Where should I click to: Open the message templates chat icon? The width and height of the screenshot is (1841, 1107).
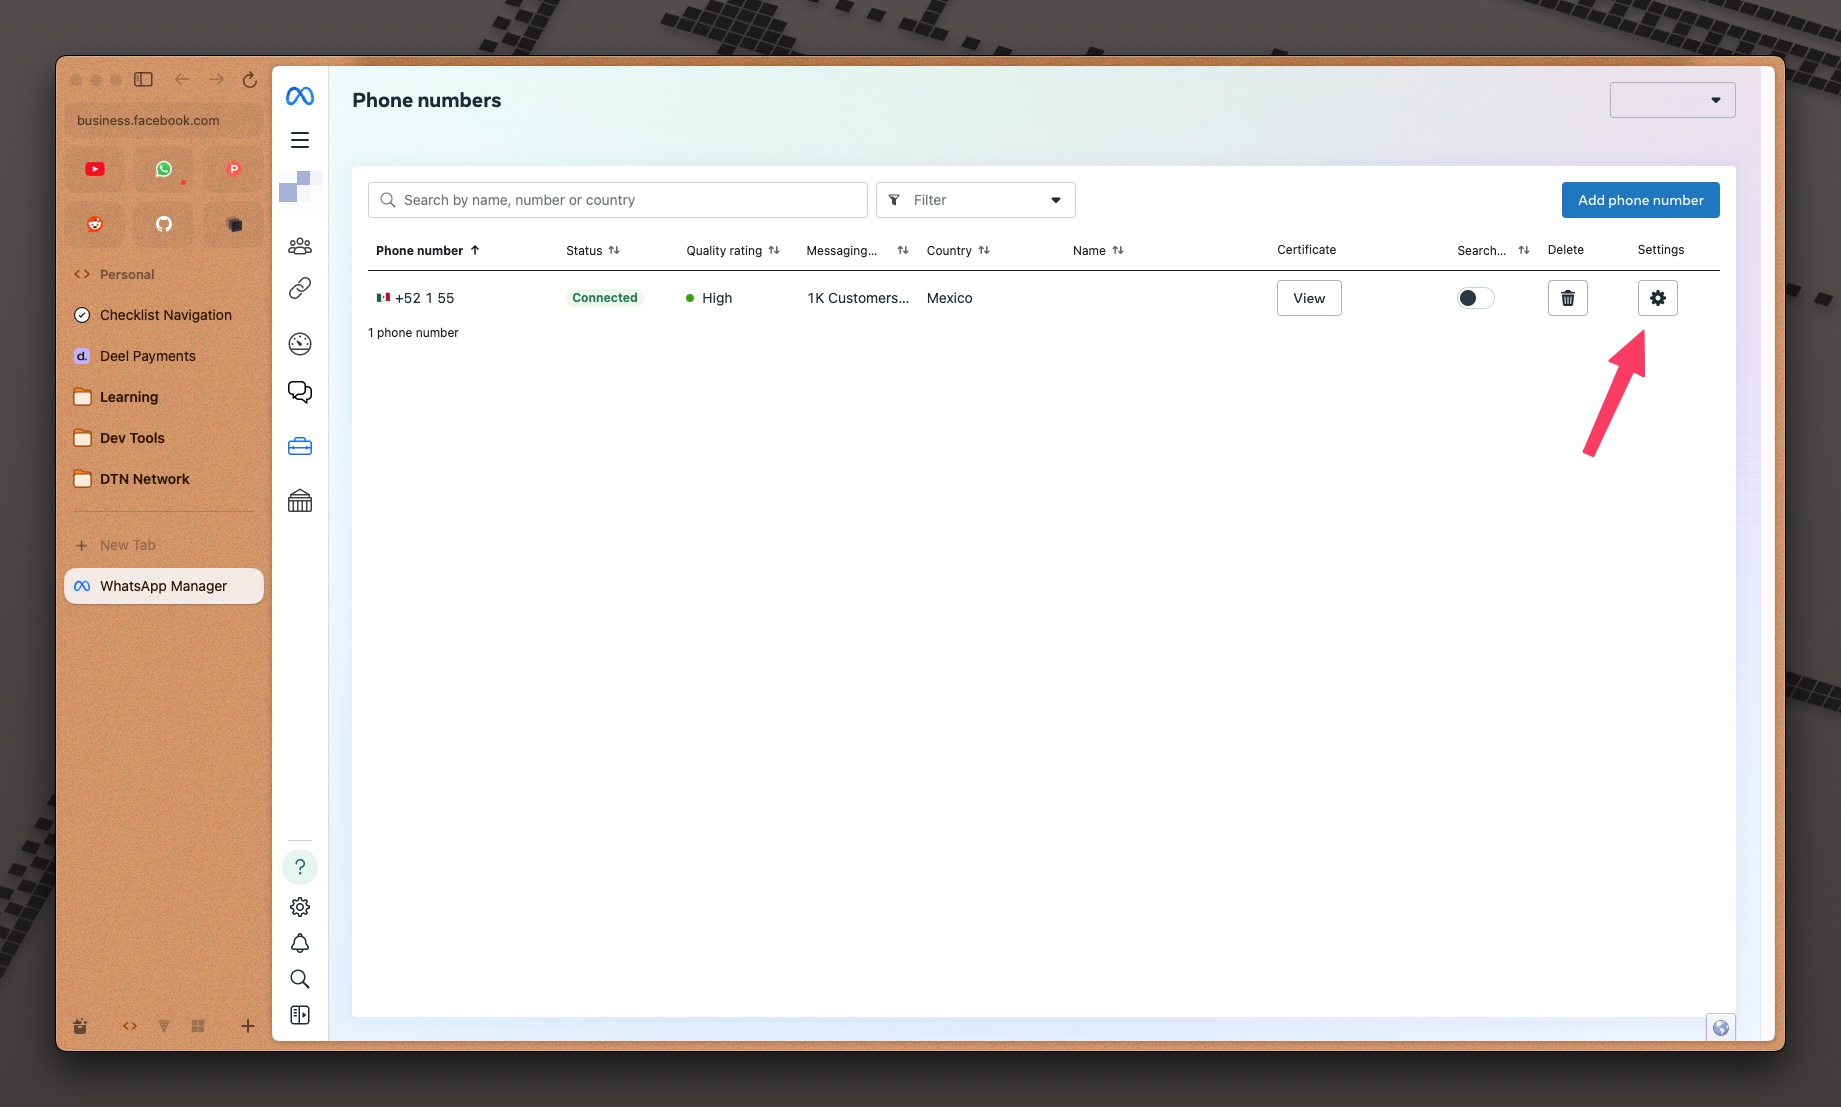(x=300, y=392)
